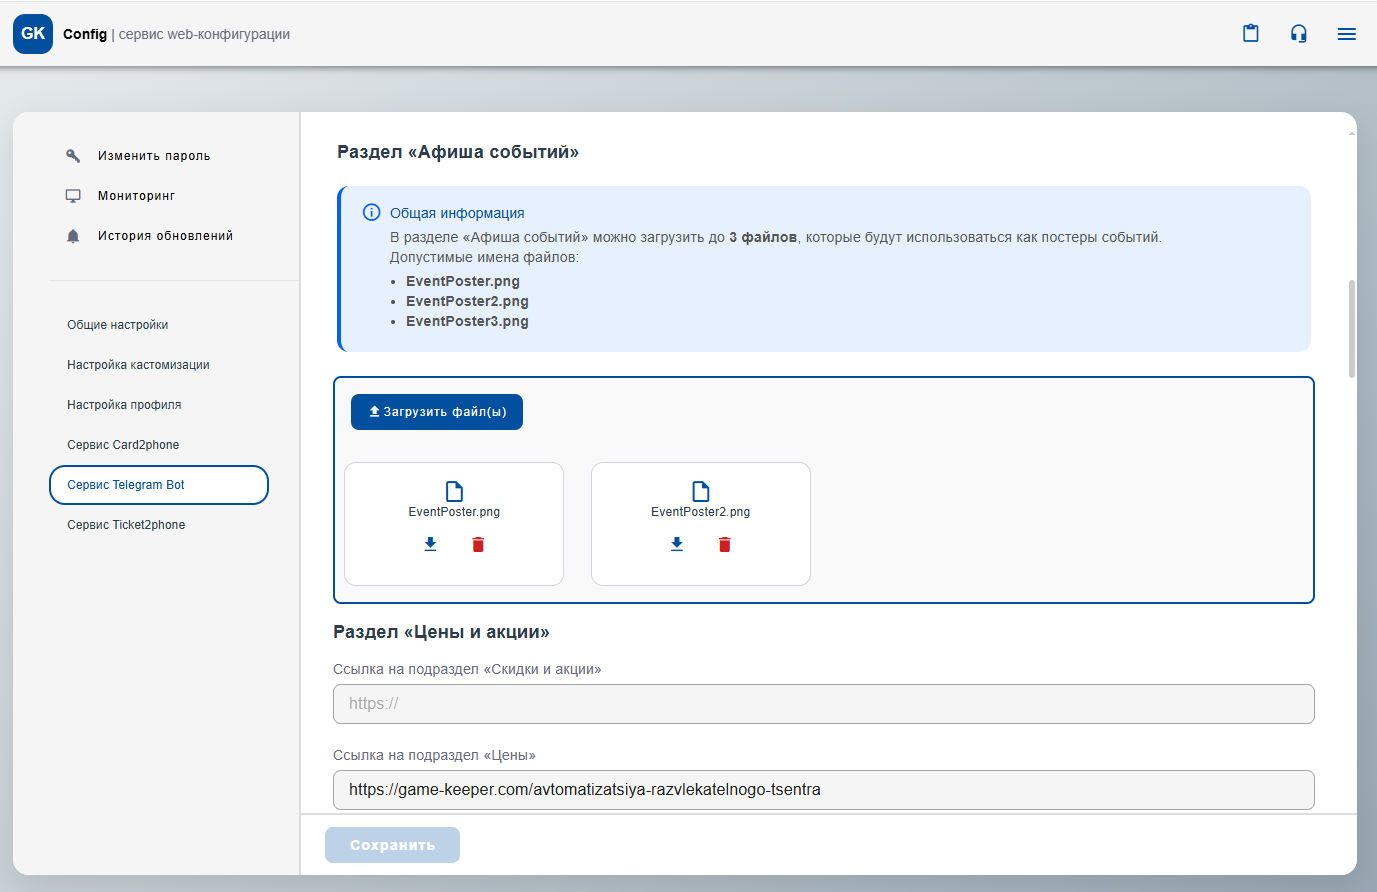Screen dimensions: 1377x892
Task: Click the vertical scrollbar on the right
Action: (1352, 330)
